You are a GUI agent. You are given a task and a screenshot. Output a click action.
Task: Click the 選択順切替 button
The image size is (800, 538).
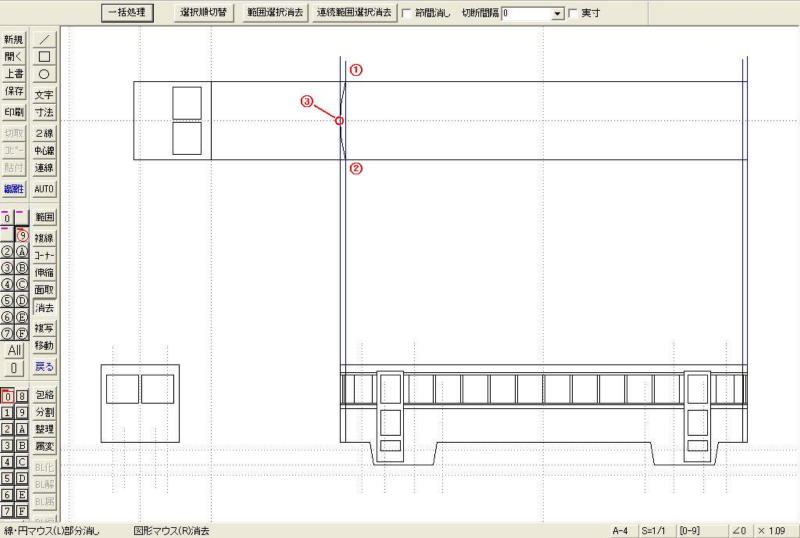point(203,13)
